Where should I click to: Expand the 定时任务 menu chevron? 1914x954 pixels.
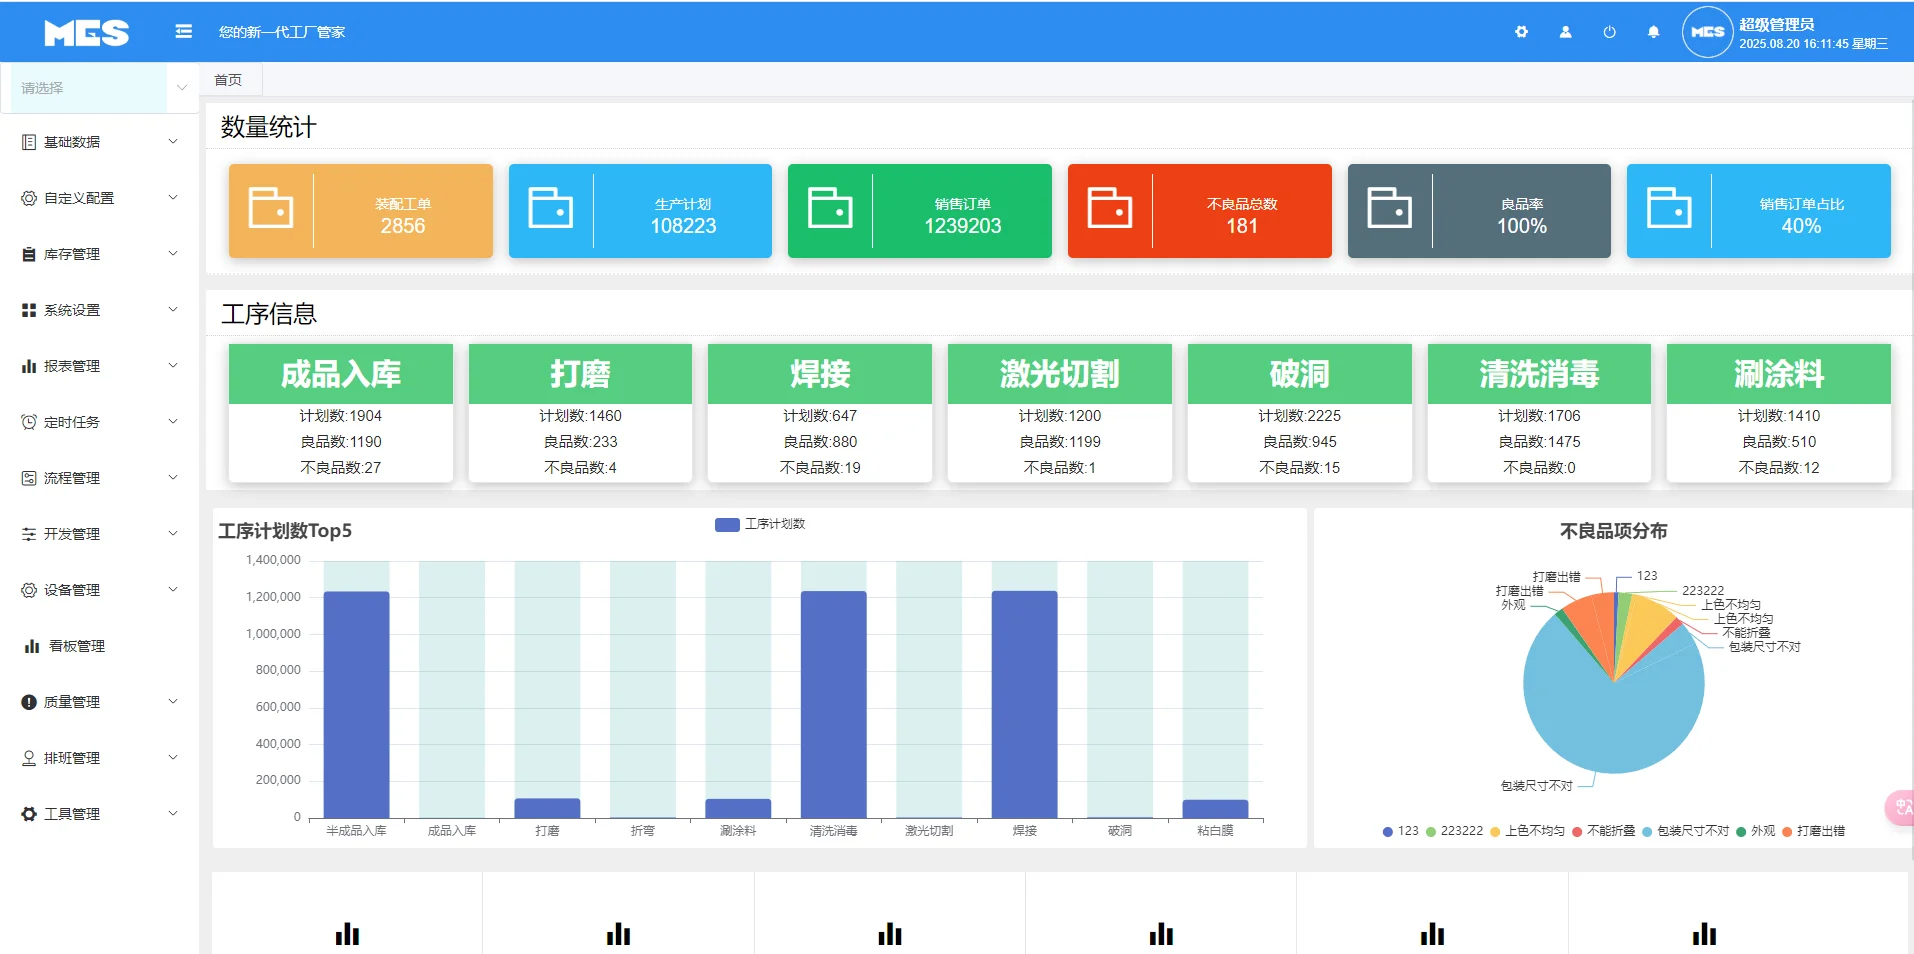point(173,422)
